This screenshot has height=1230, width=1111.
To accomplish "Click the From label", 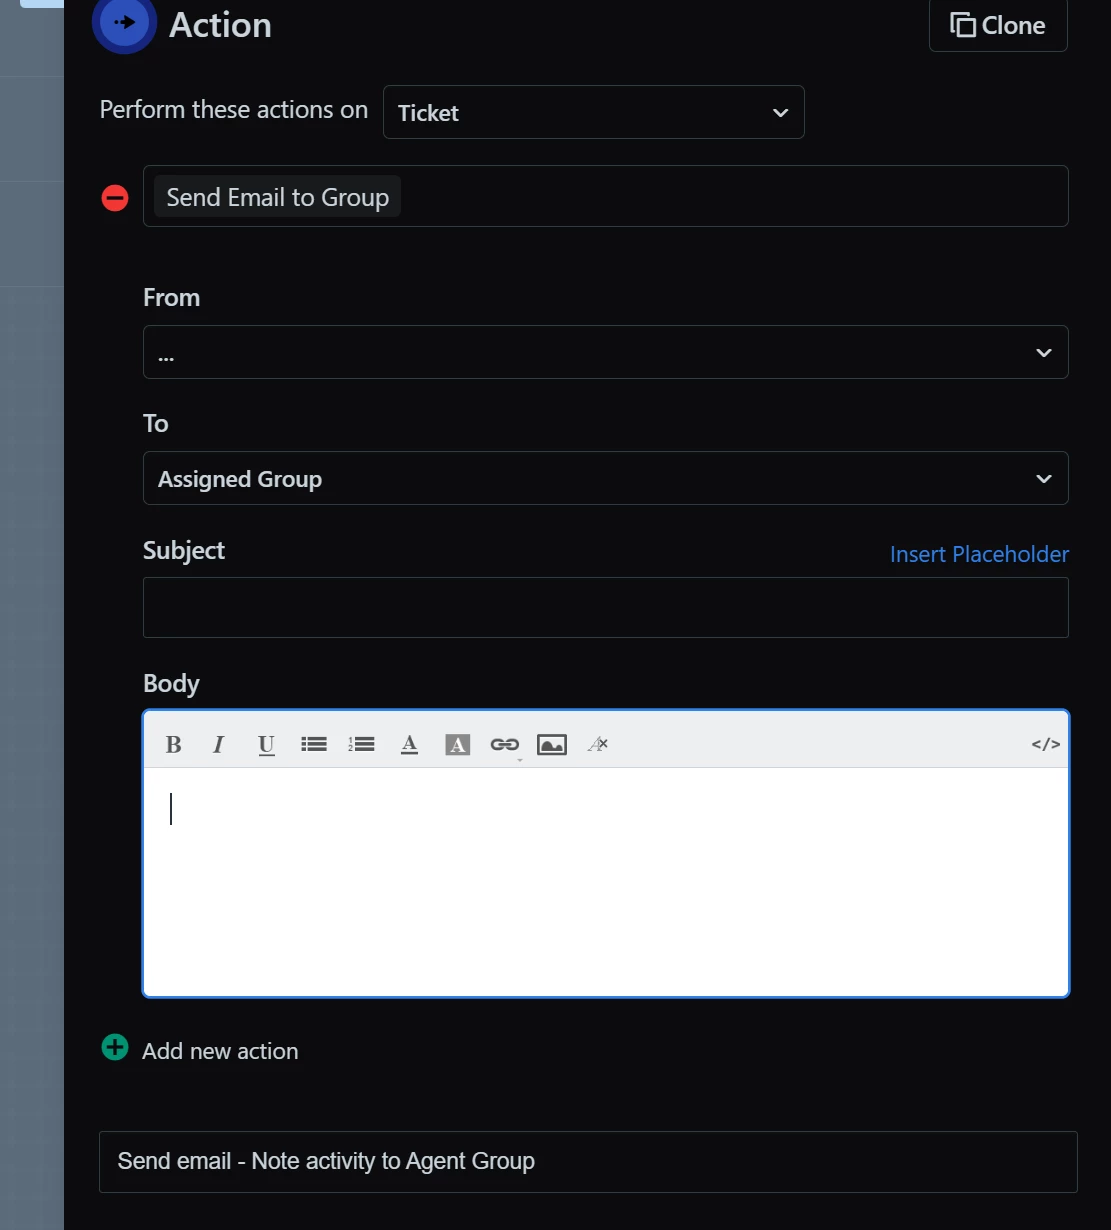I will [x=172, y=297].
